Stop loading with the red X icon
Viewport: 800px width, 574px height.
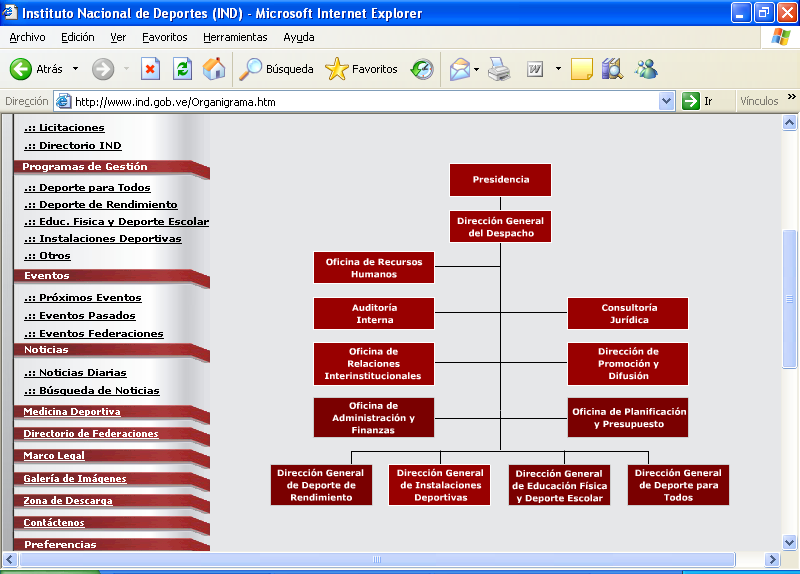point(150,69)
